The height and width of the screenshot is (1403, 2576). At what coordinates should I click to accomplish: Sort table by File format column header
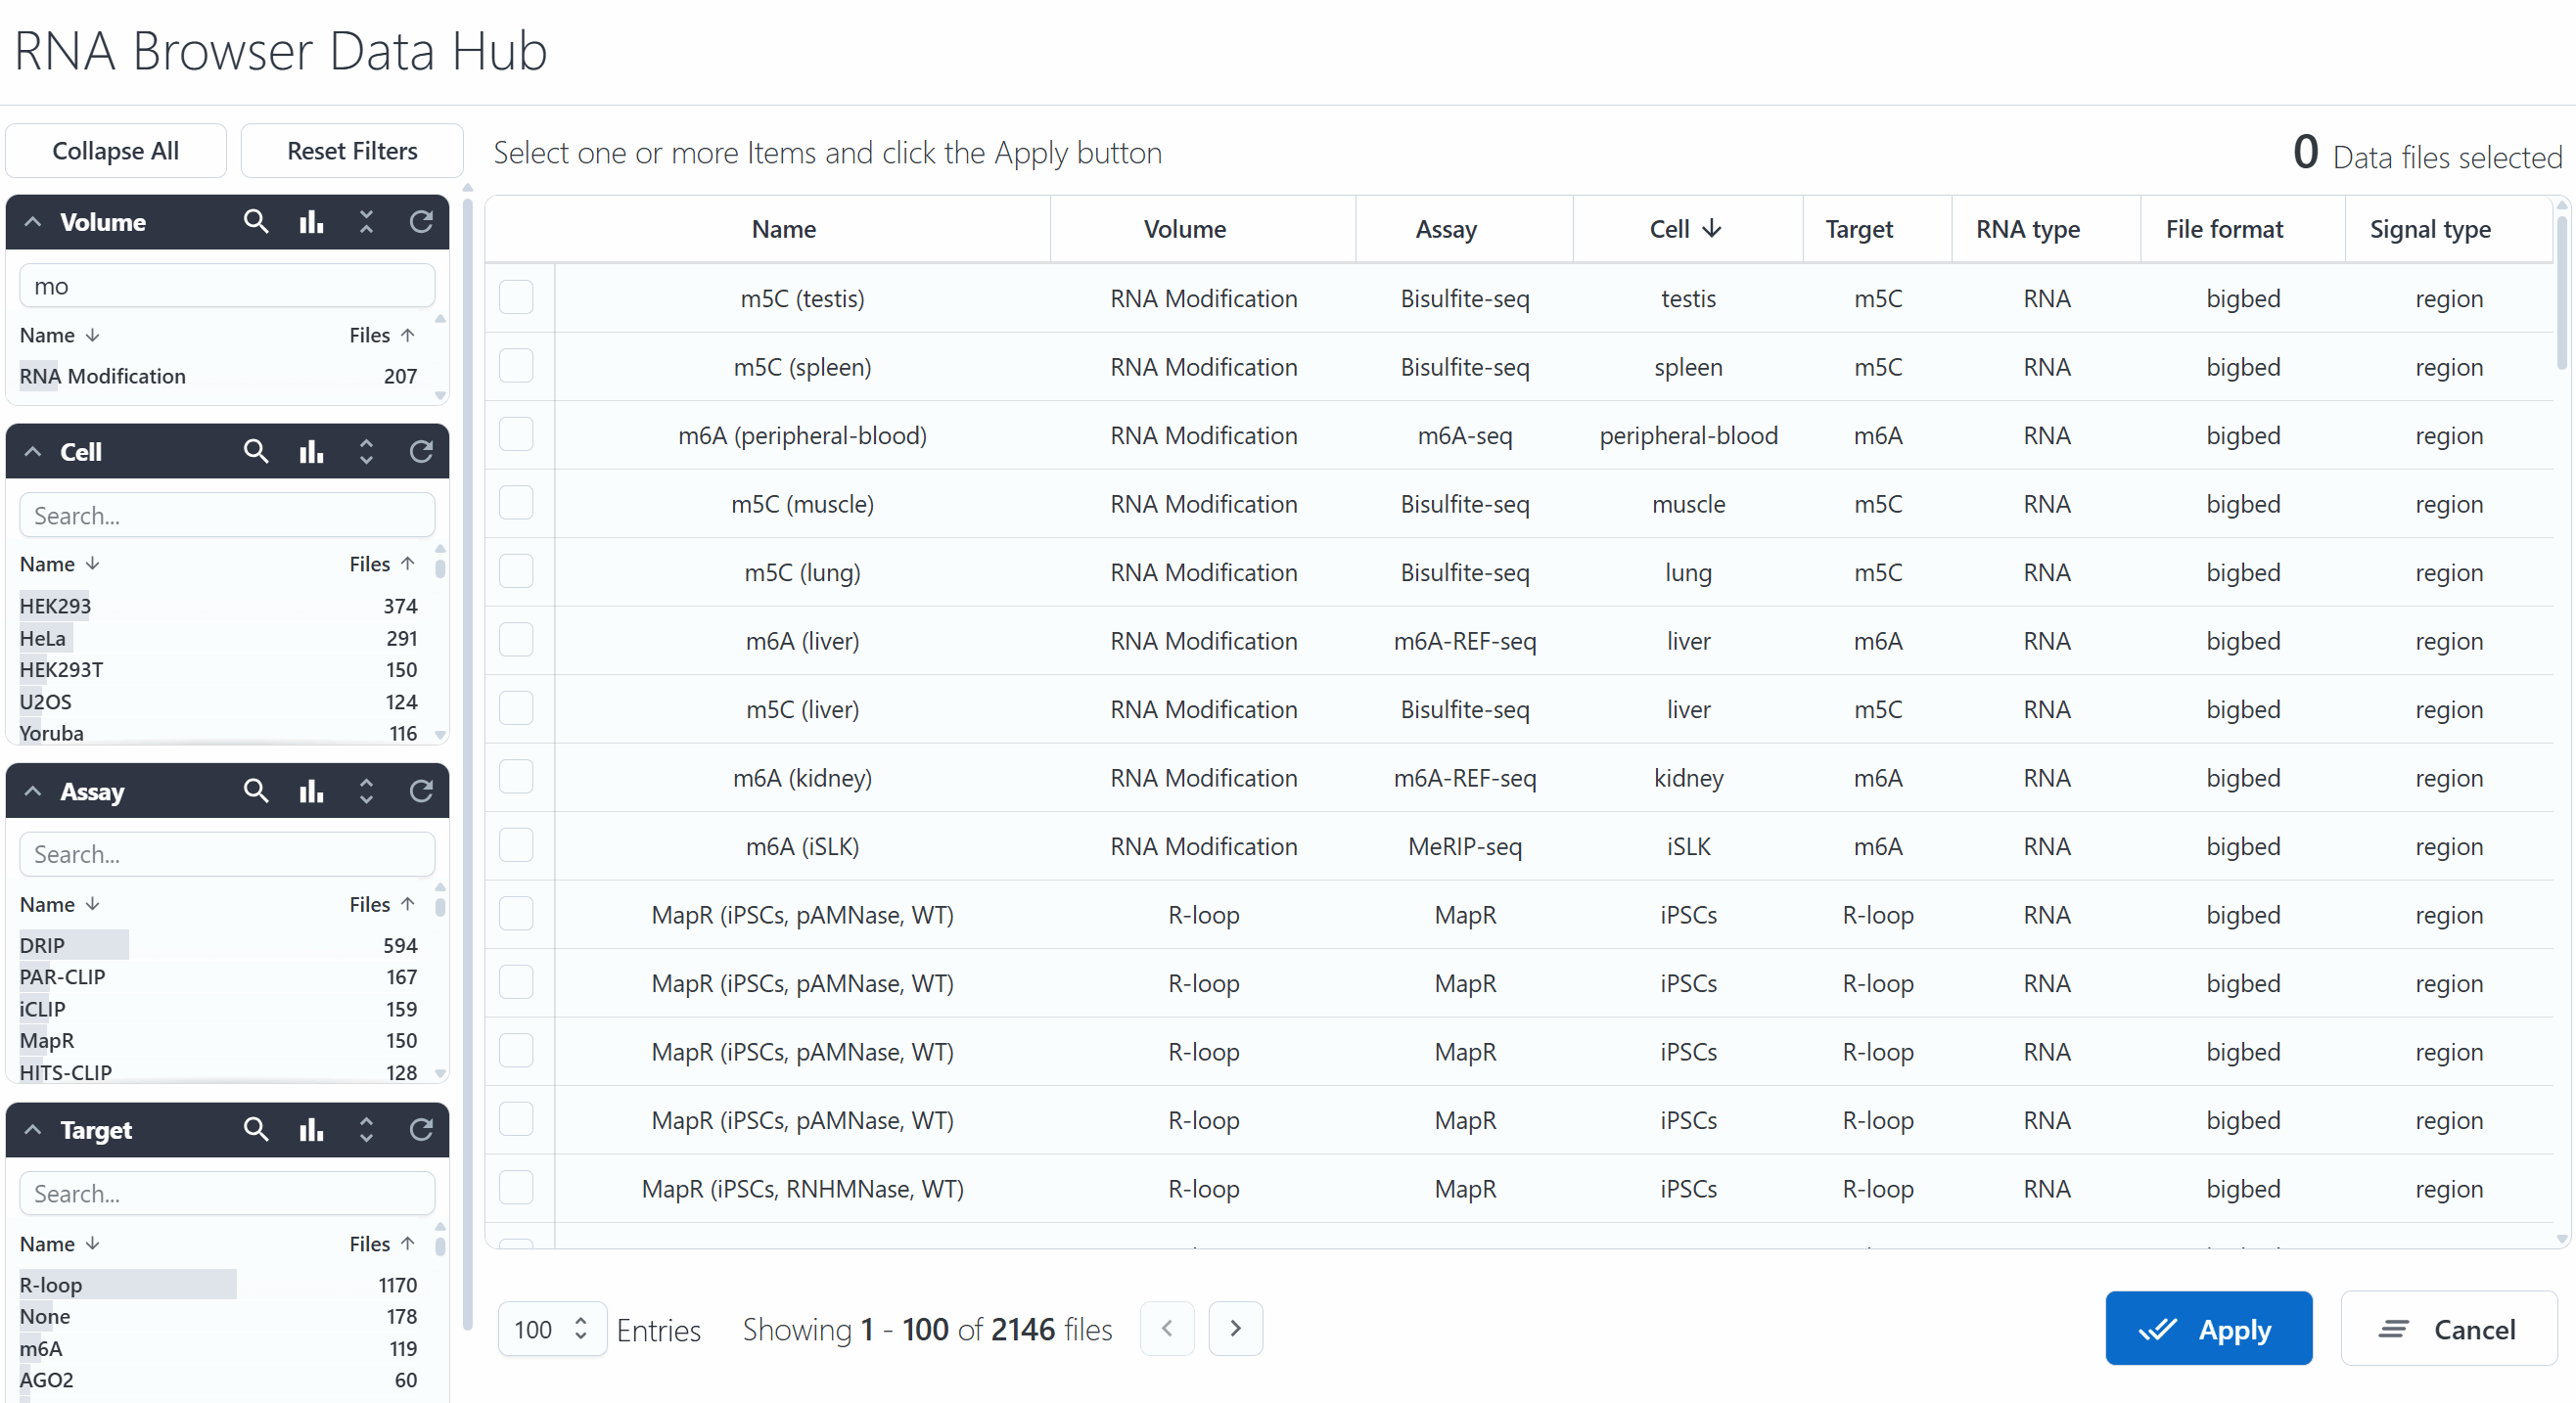(x=2224, y=229)
